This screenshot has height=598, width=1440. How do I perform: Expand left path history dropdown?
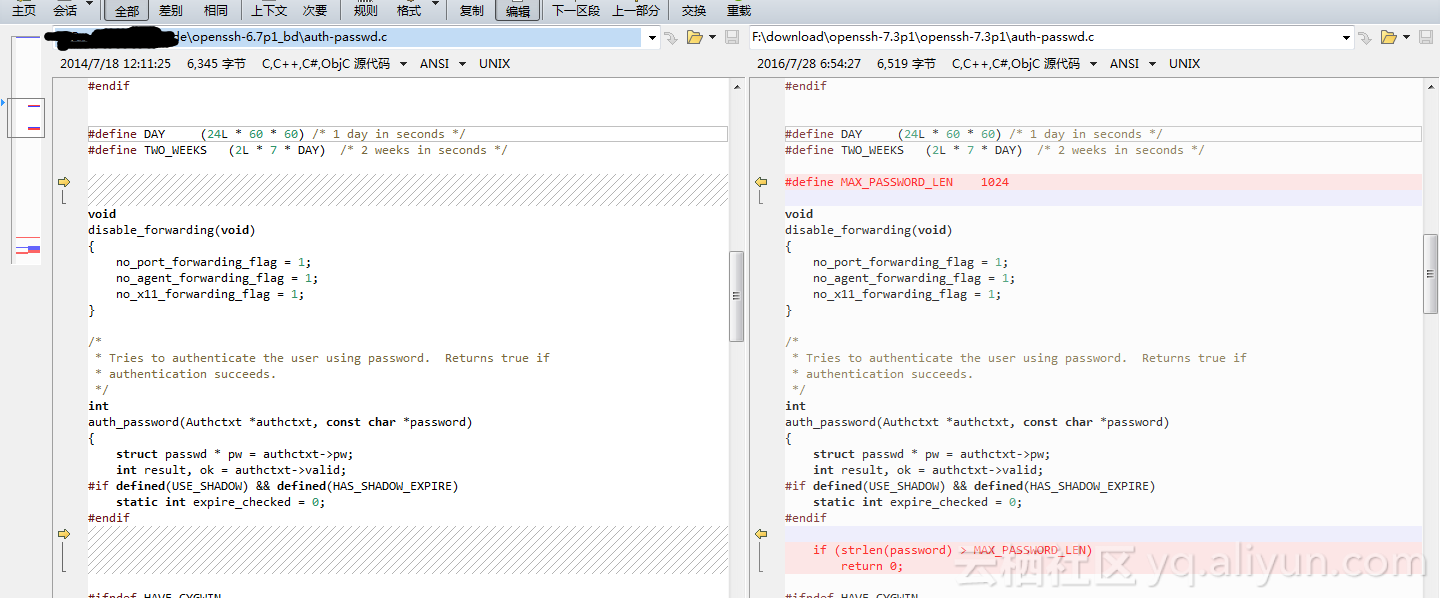[x=652, y=38]
